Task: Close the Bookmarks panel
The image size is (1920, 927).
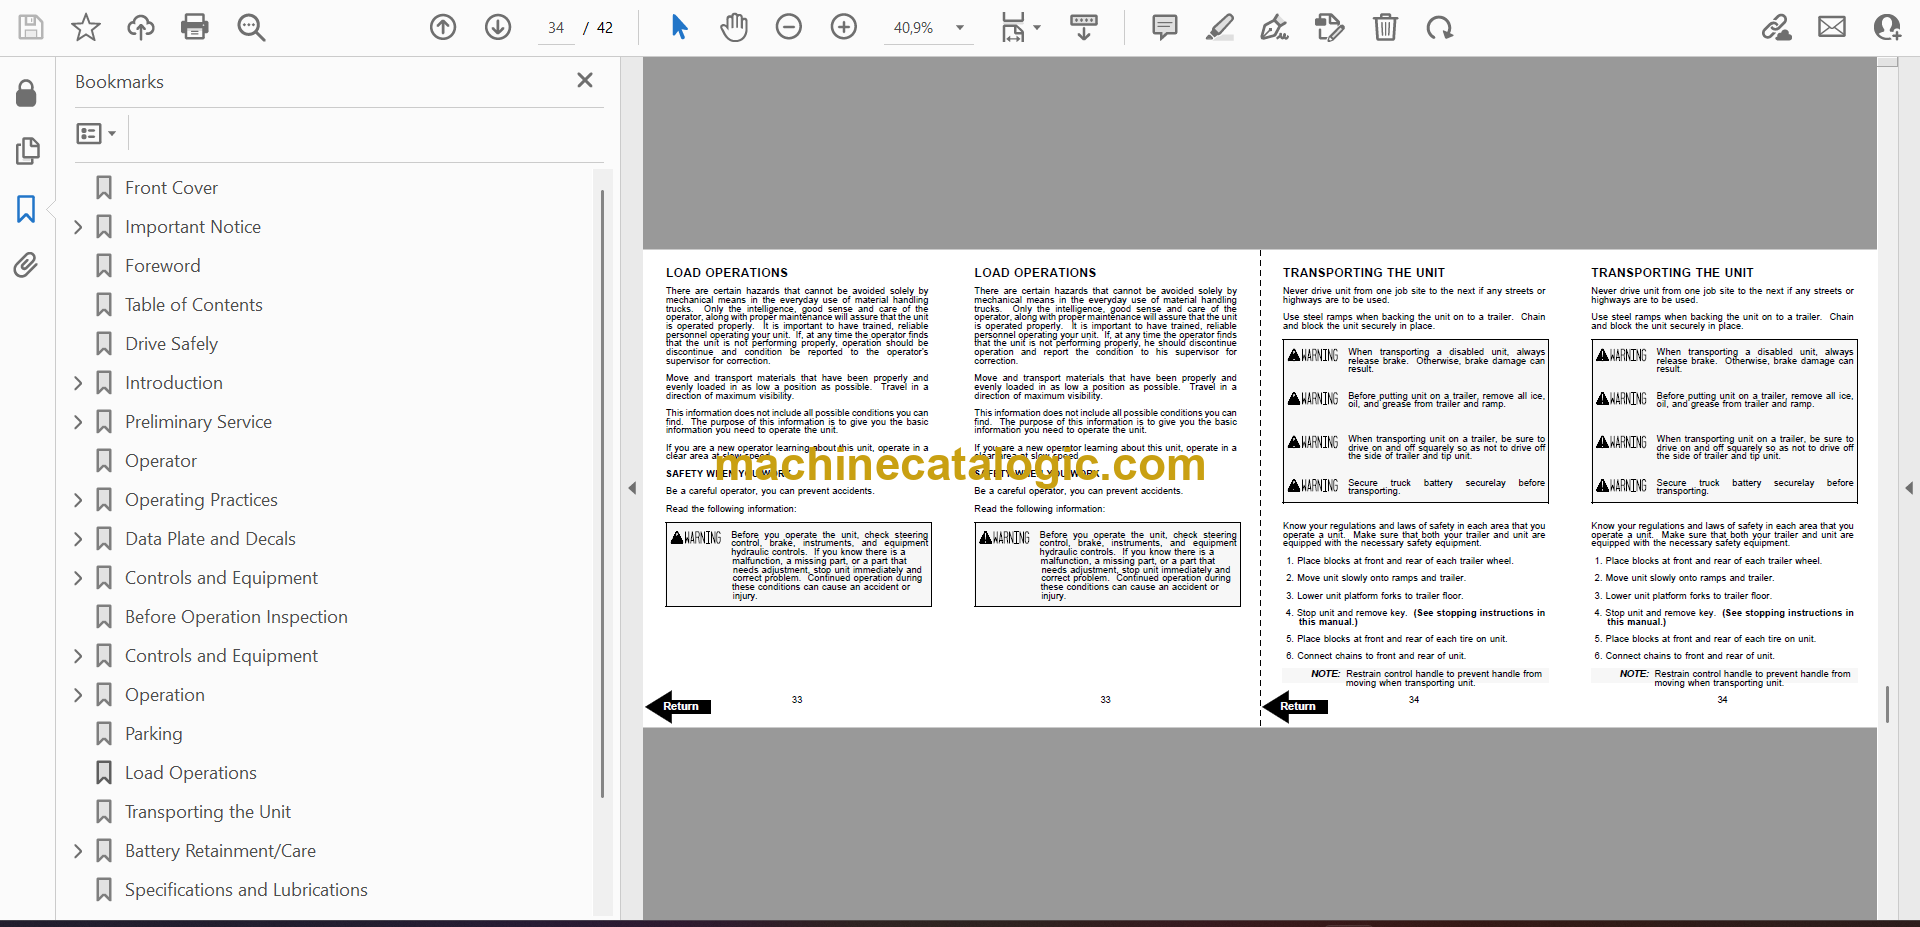Action: coord(585,80)
